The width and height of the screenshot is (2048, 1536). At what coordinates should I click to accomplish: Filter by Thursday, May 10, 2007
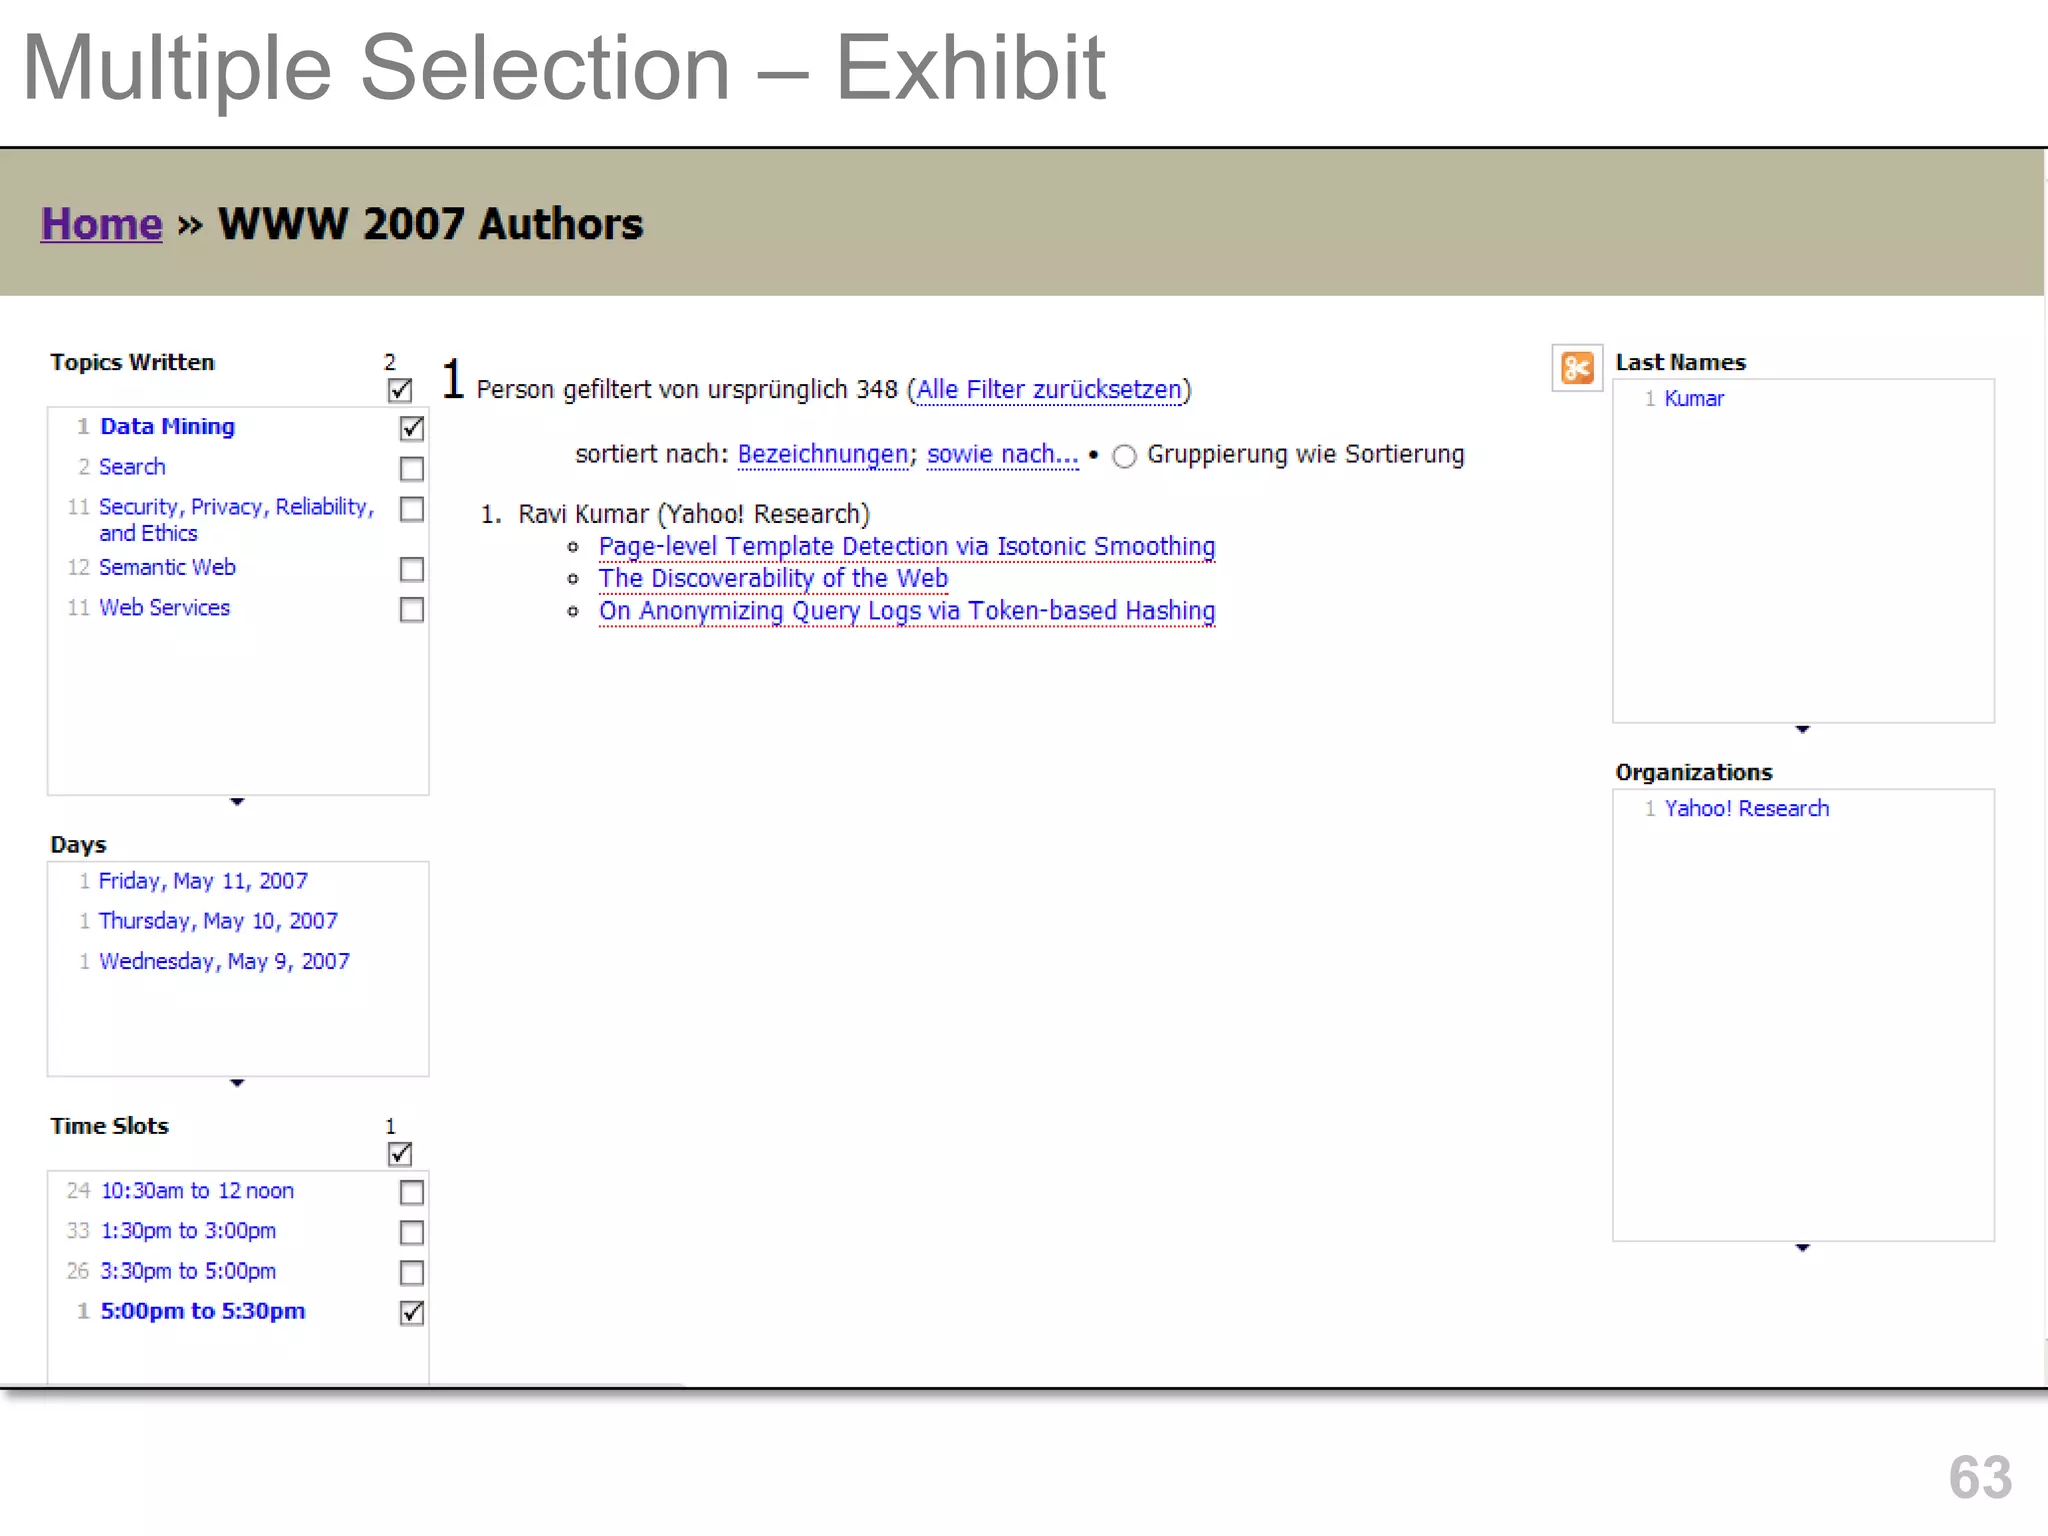tap(218, 921)
